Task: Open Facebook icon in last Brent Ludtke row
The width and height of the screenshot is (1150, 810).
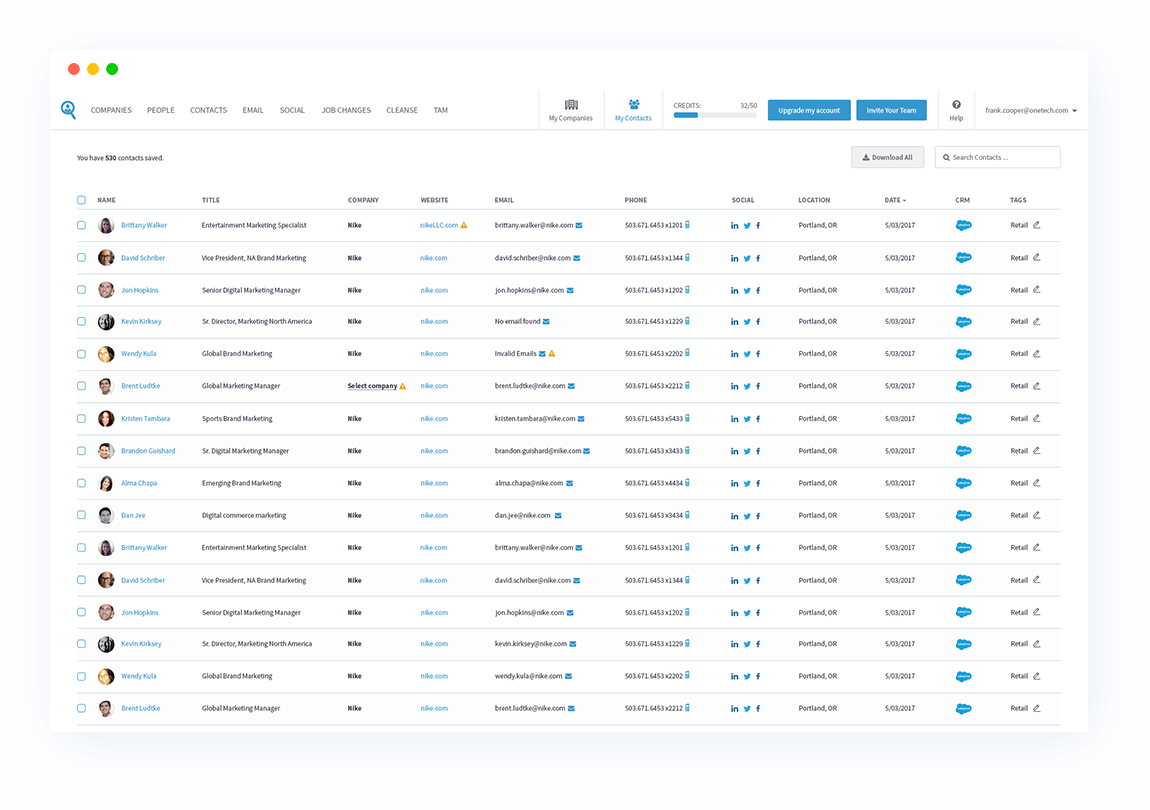Action: coord(758,709)
